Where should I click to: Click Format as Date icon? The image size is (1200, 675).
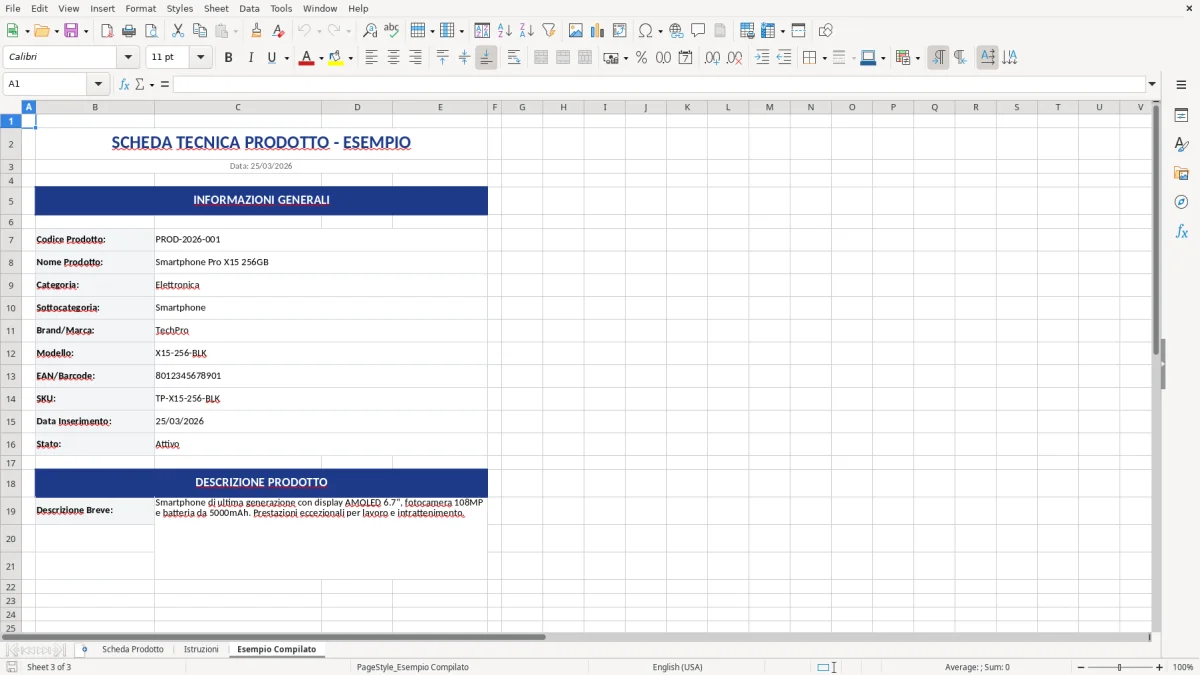tap(685, 58)
